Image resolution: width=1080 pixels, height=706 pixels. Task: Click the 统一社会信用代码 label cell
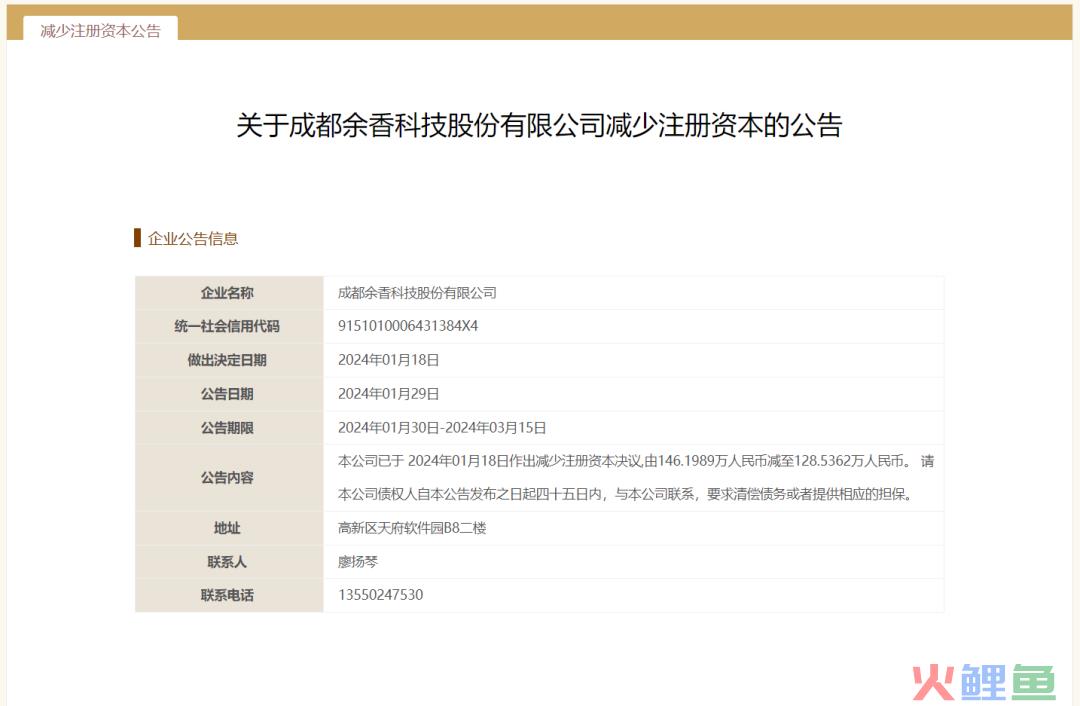228,326
